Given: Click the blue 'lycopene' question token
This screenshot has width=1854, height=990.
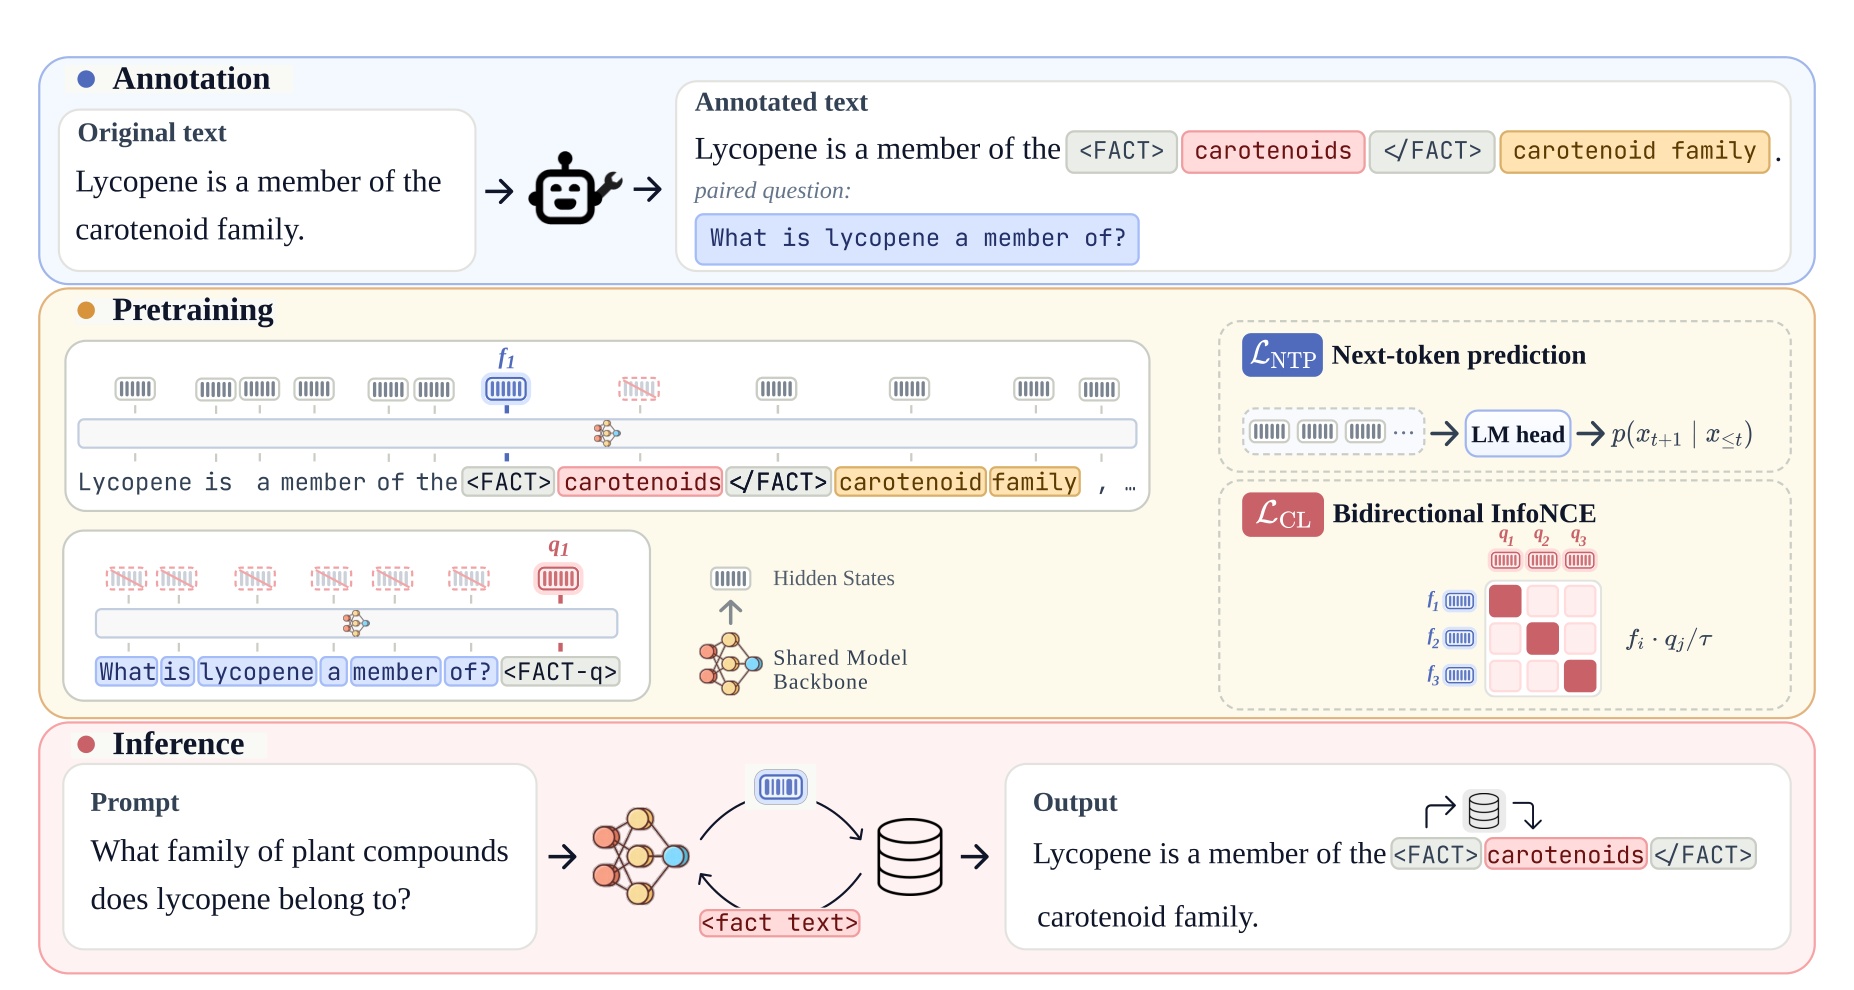Looking at the screenshot, I should [x=257, y=671].
